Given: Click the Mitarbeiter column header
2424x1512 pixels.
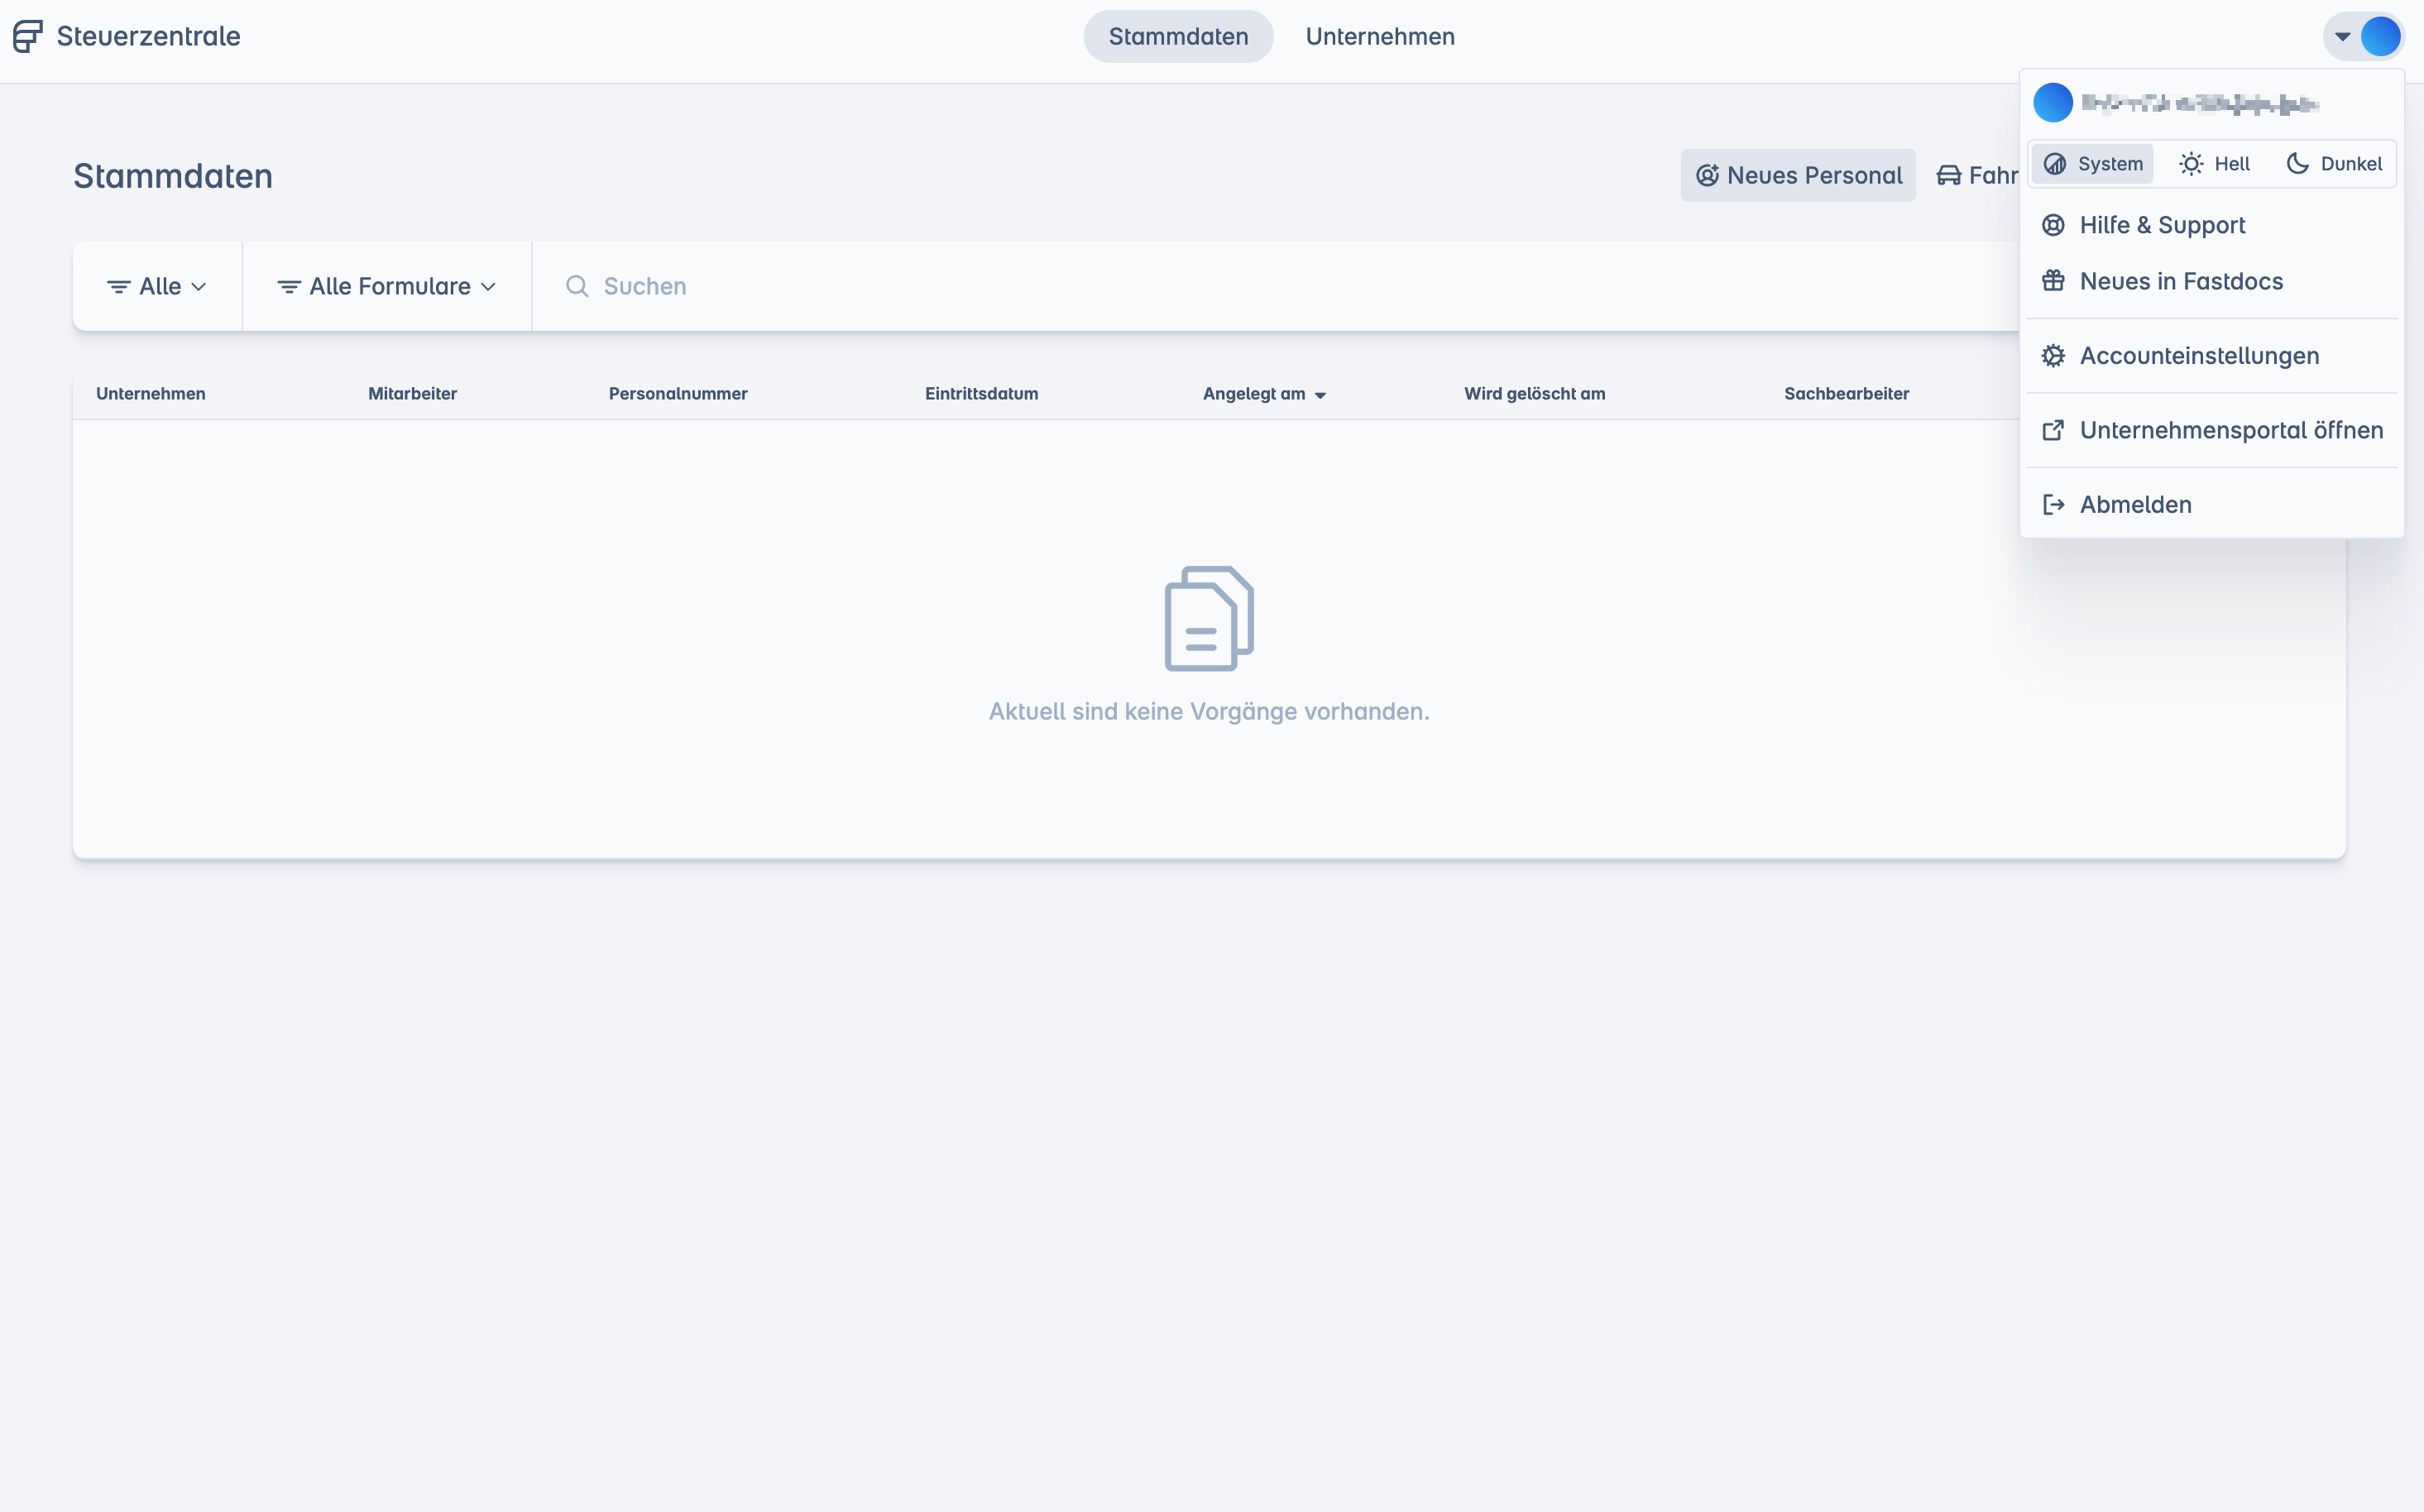Looking at the screenshot, I should click(x=412, y=394).
